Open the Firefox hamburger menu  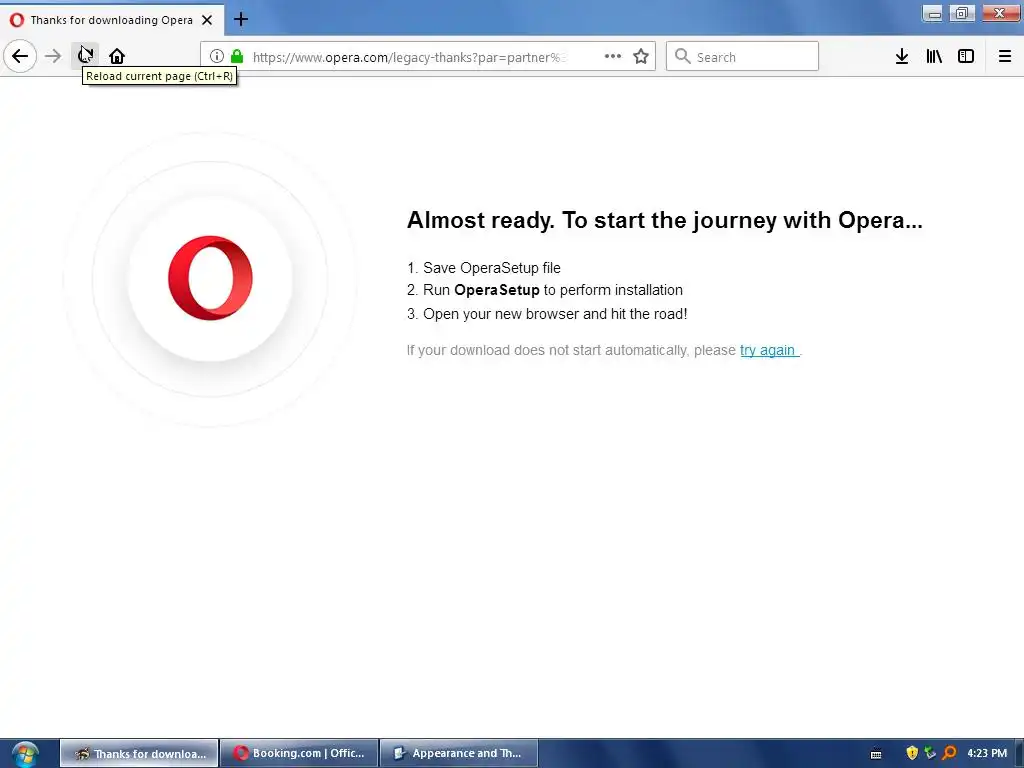[x=1005, y=57]
